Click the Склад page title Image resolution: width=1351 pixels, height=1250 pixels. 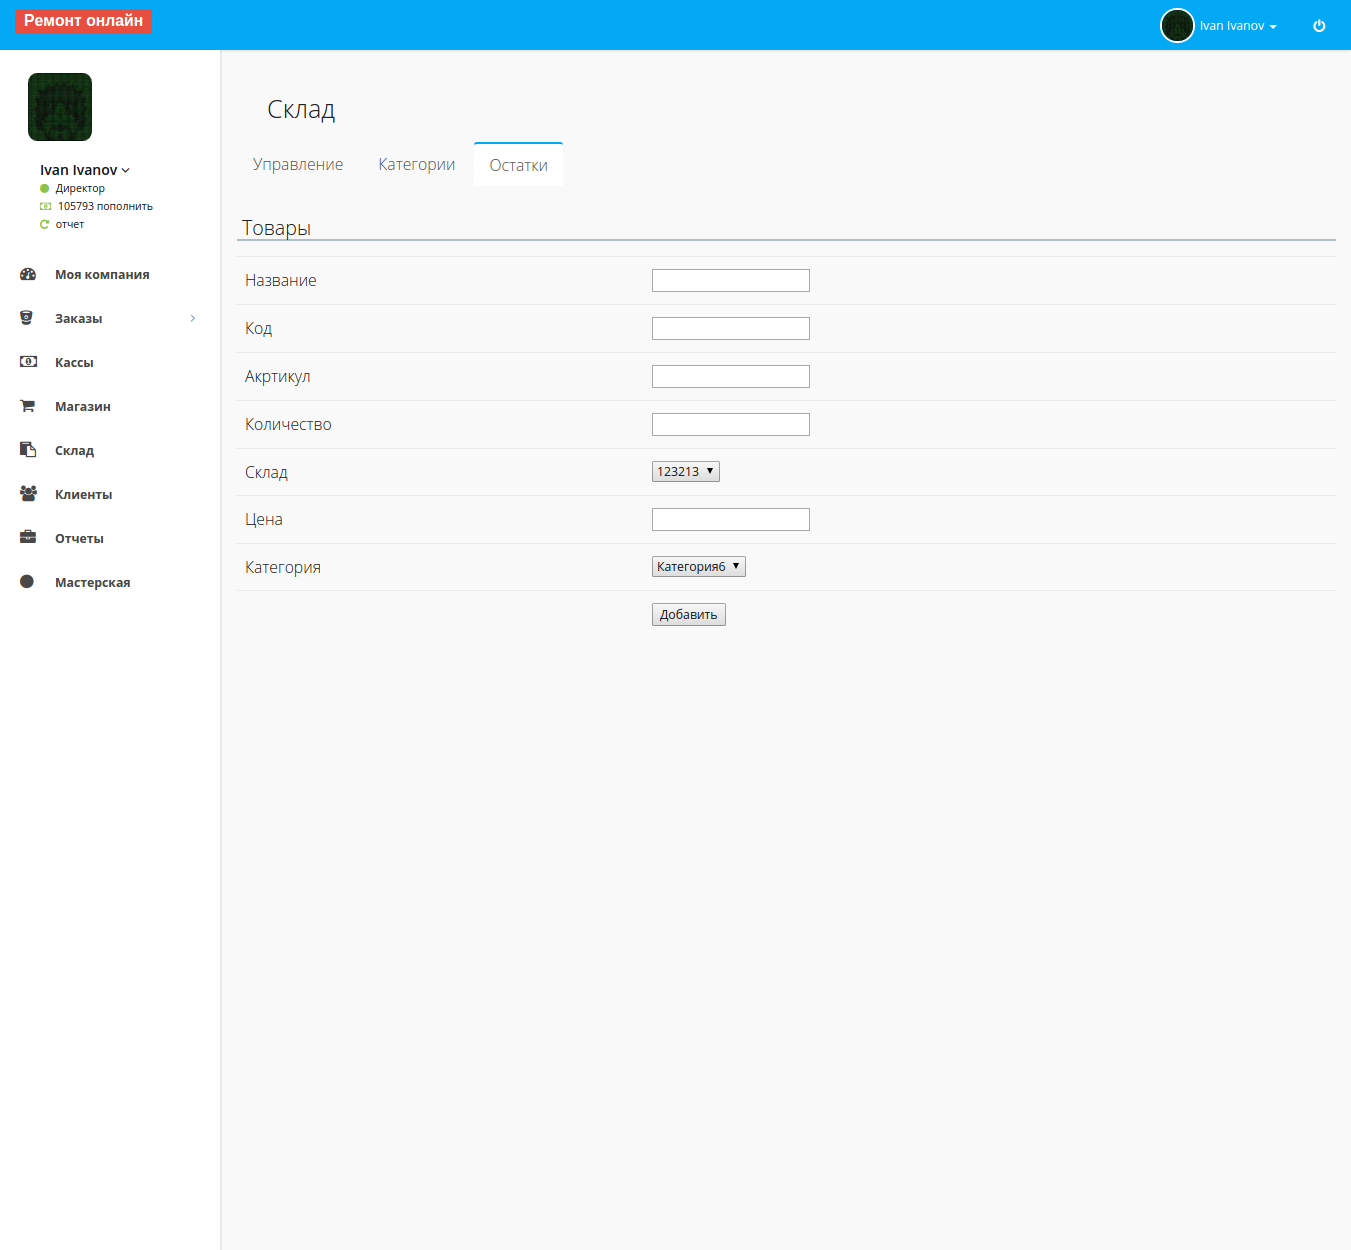pyautogui.click(x=301, y=110)
